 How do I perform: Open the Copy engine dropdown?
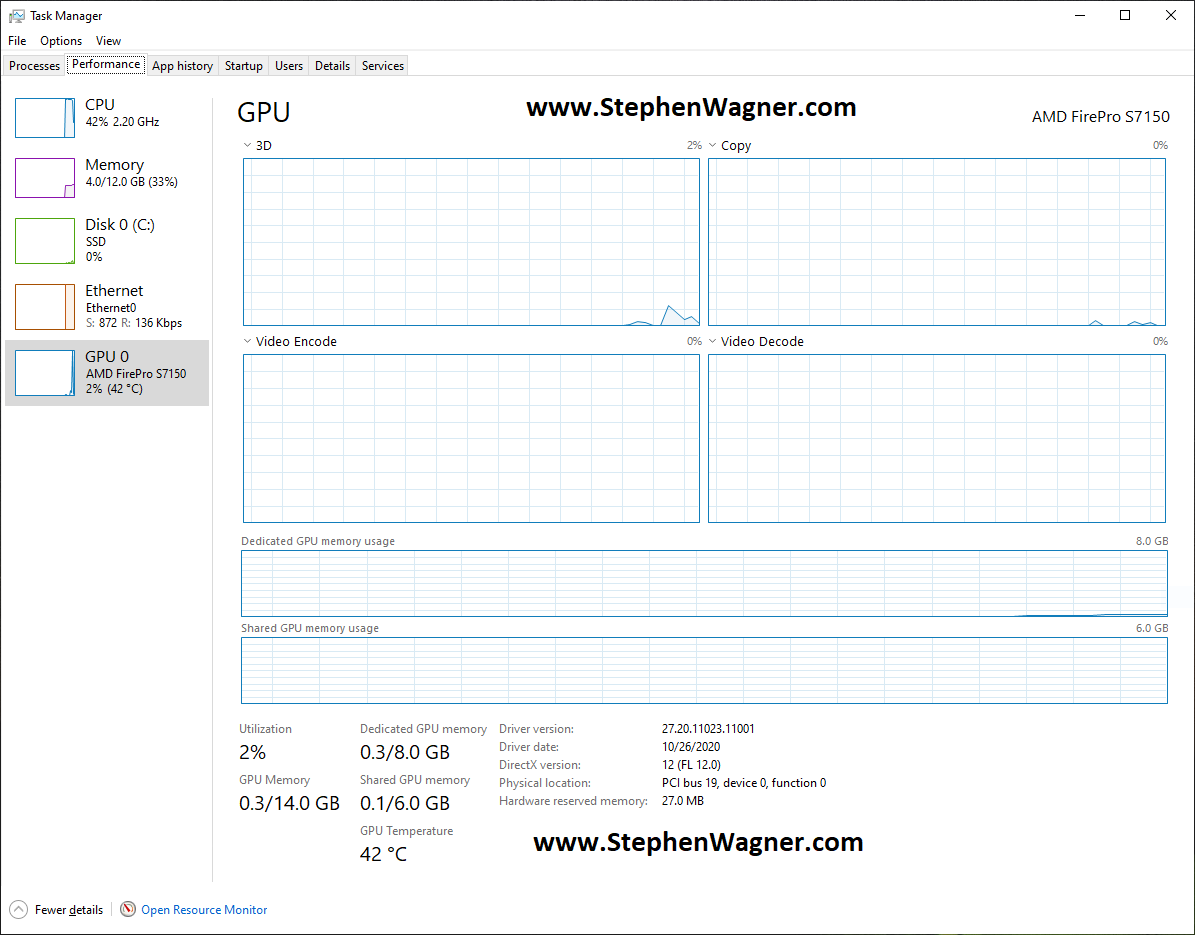(713, 145)
